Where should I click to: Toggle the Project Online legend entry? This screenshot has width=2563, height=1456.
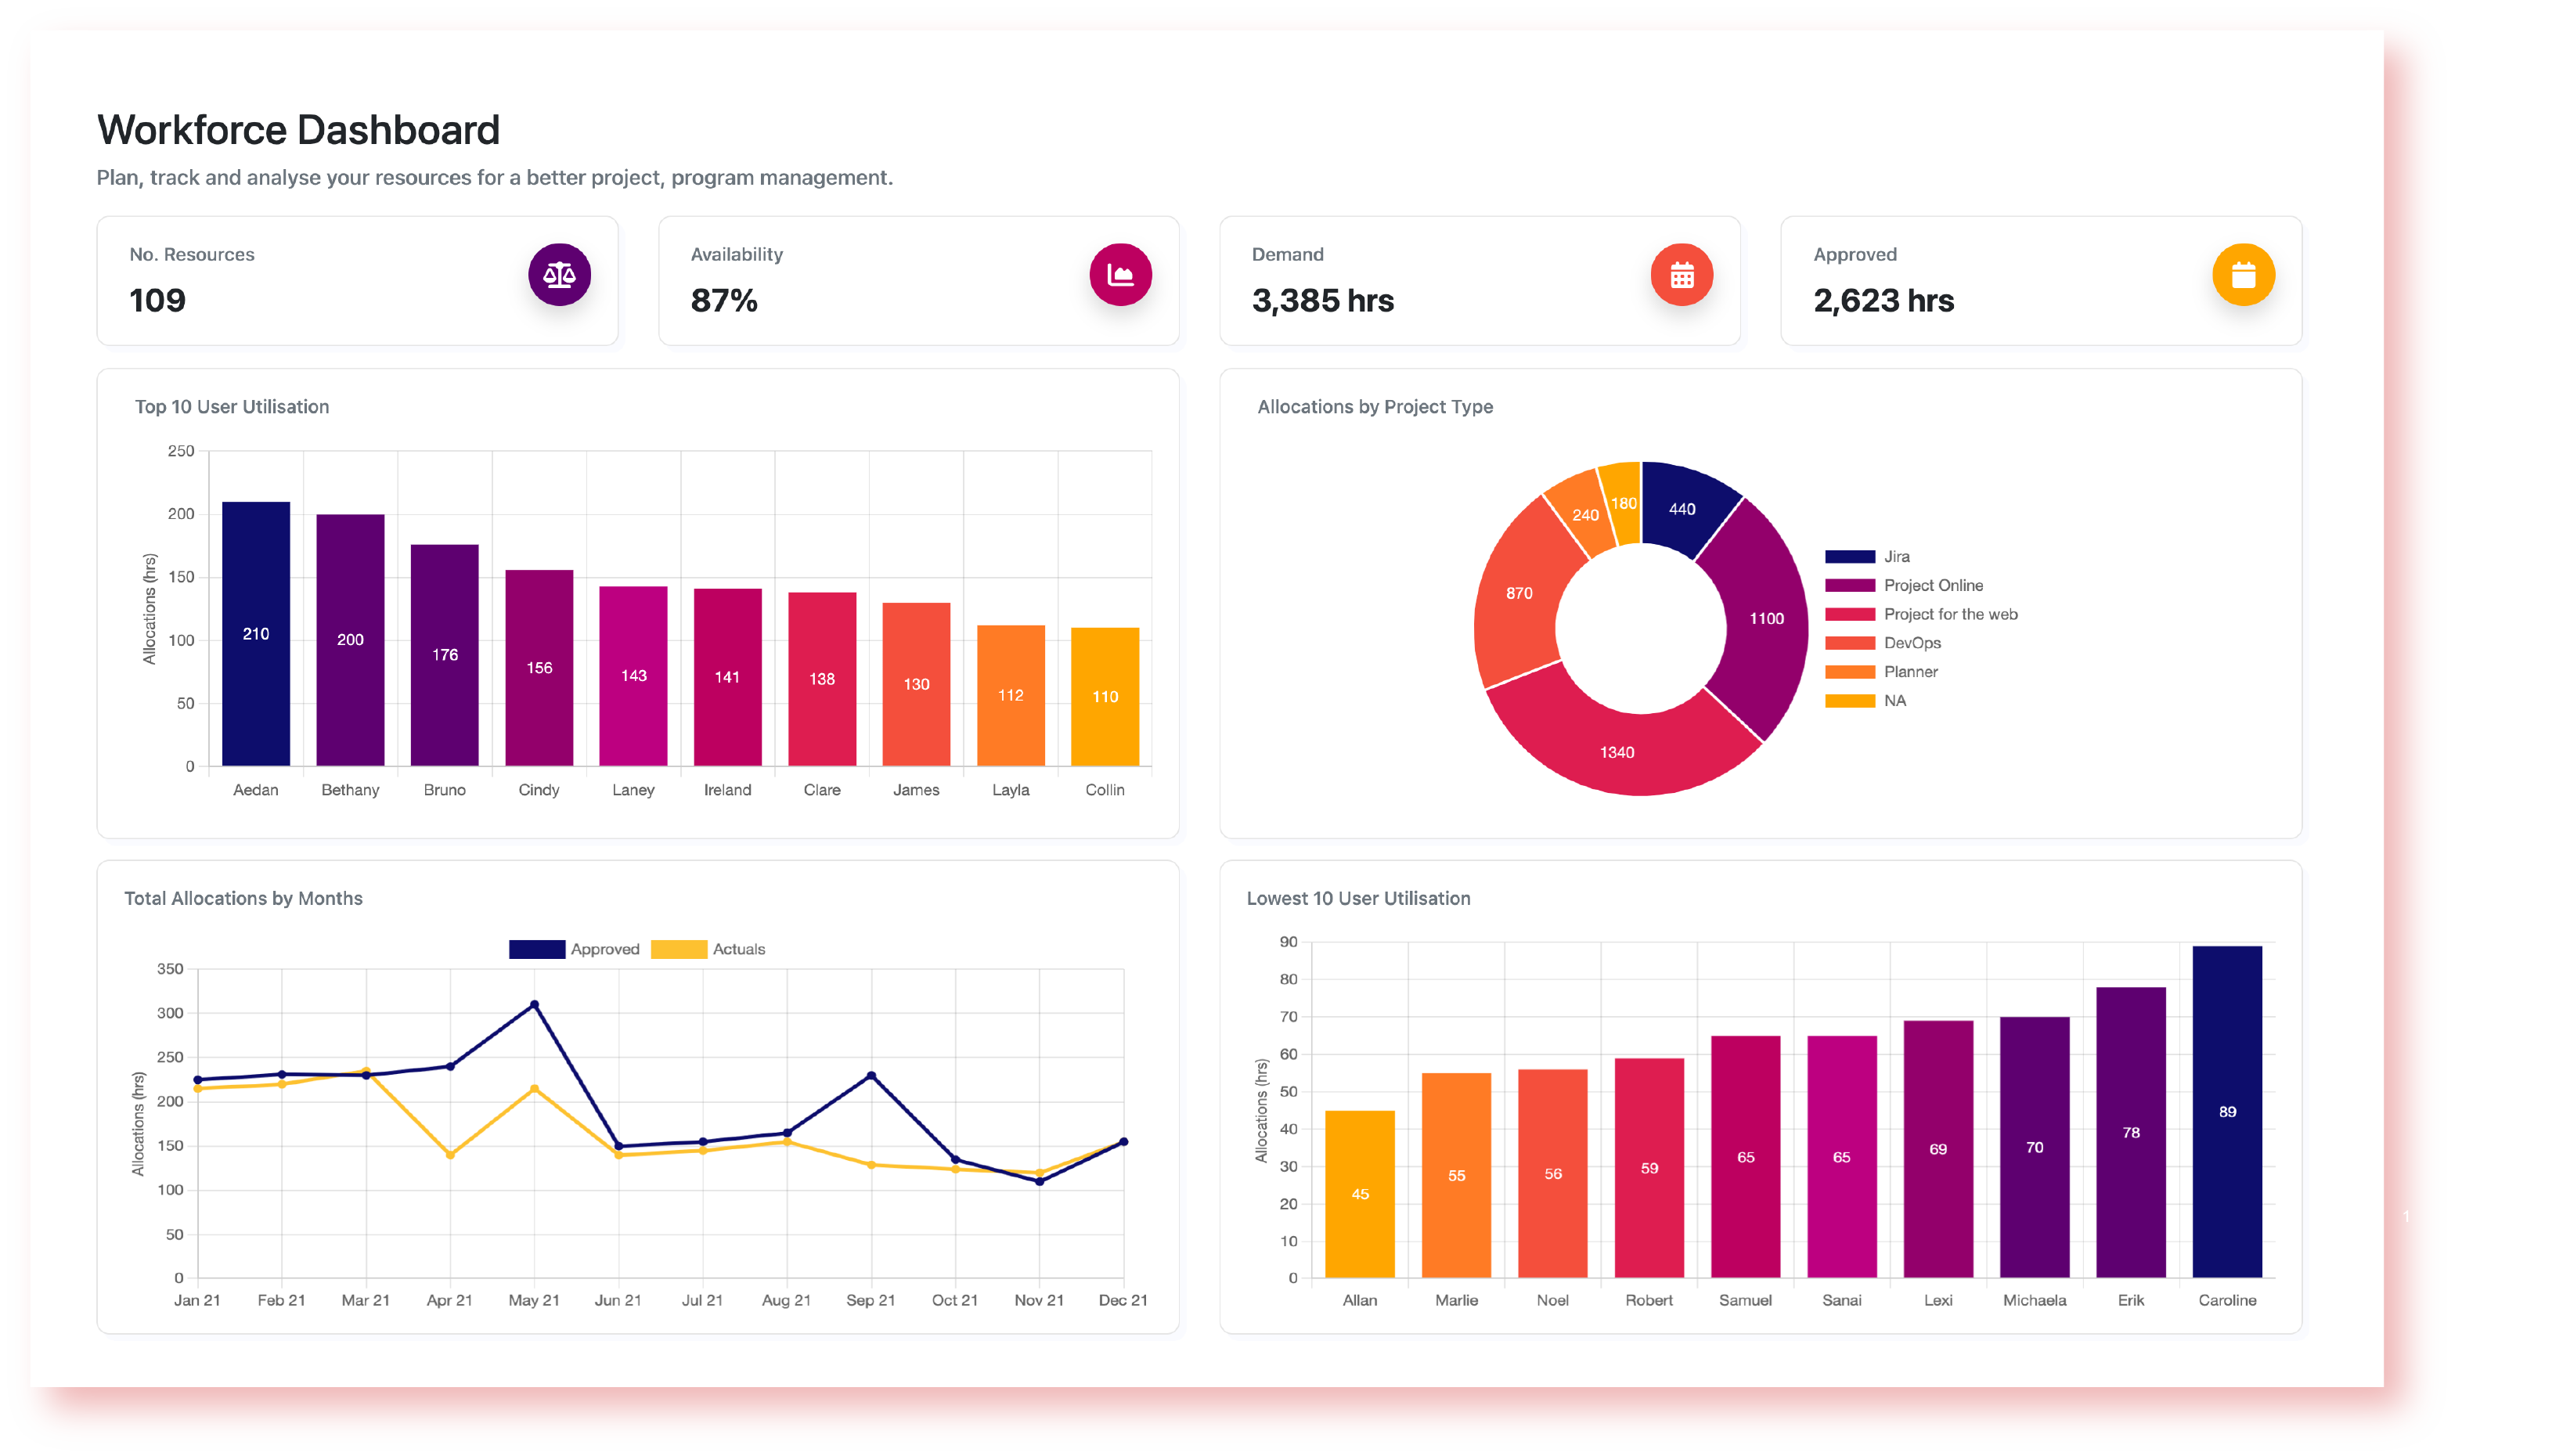pyautogui.click(x=1849, y=585)
